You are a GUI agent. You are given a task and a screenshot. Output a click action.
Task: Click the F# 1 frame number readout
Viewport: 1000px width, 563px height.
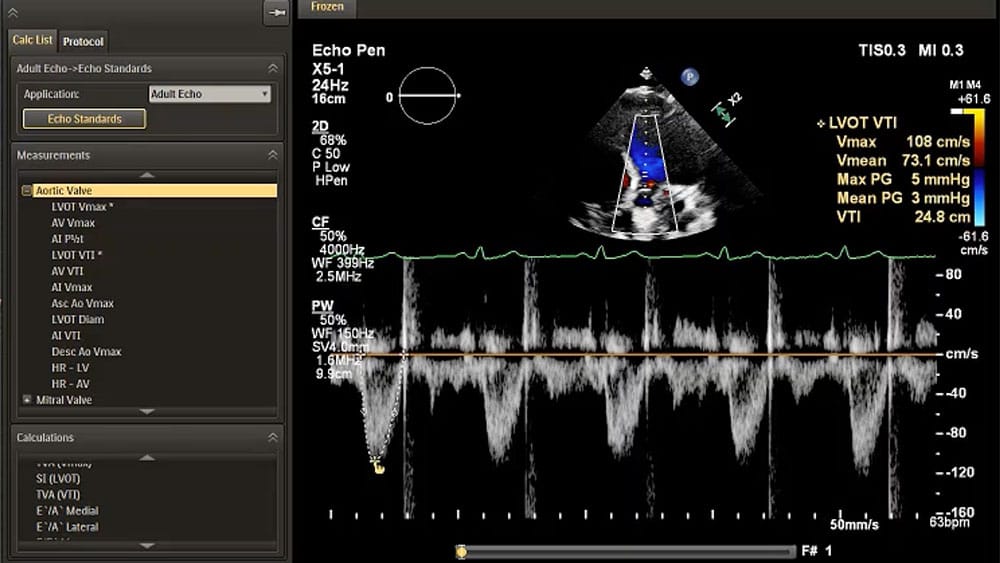817,551
